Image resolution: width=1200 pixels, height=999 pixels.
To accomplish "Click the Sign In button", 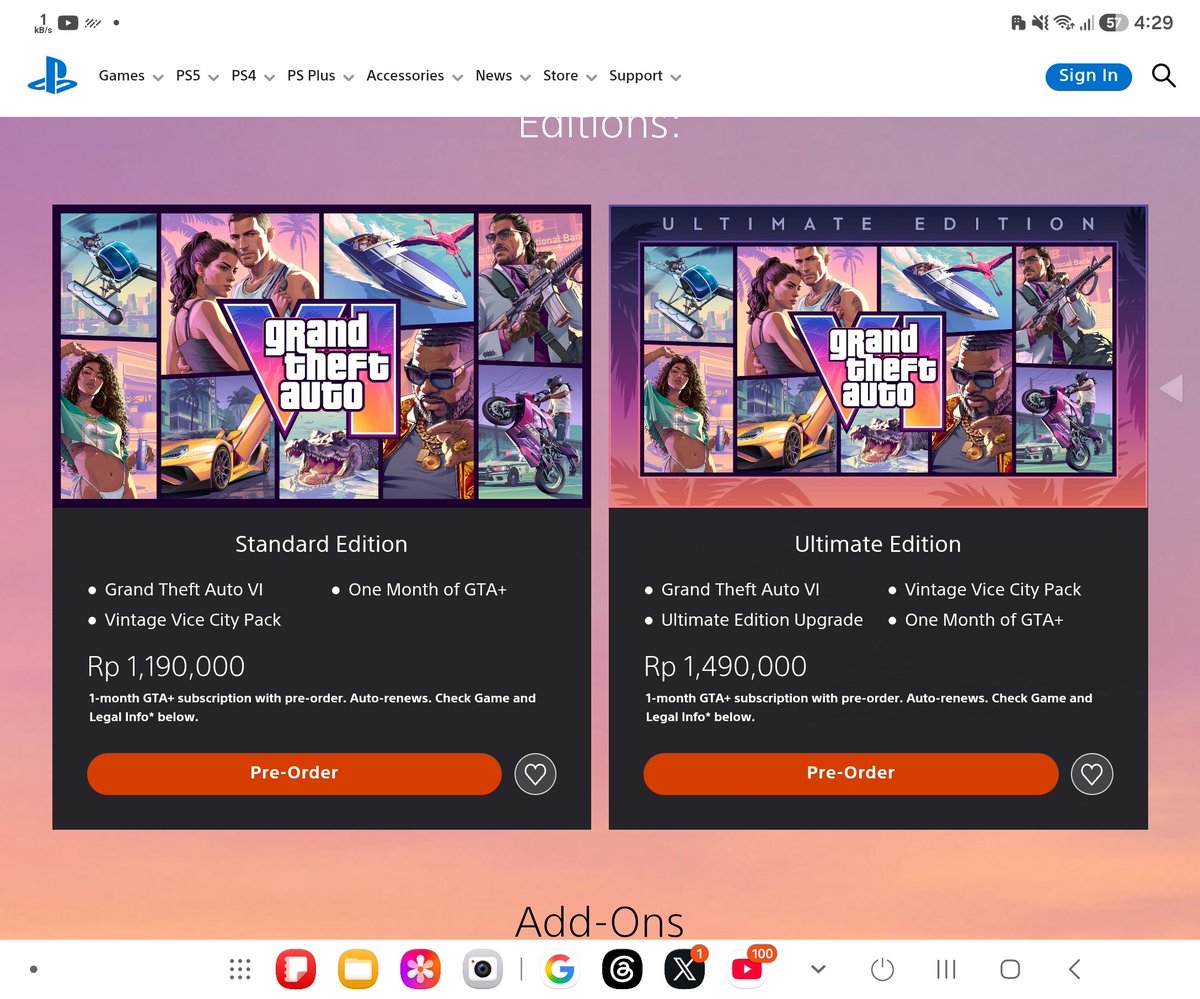I will pos(1088,76).
